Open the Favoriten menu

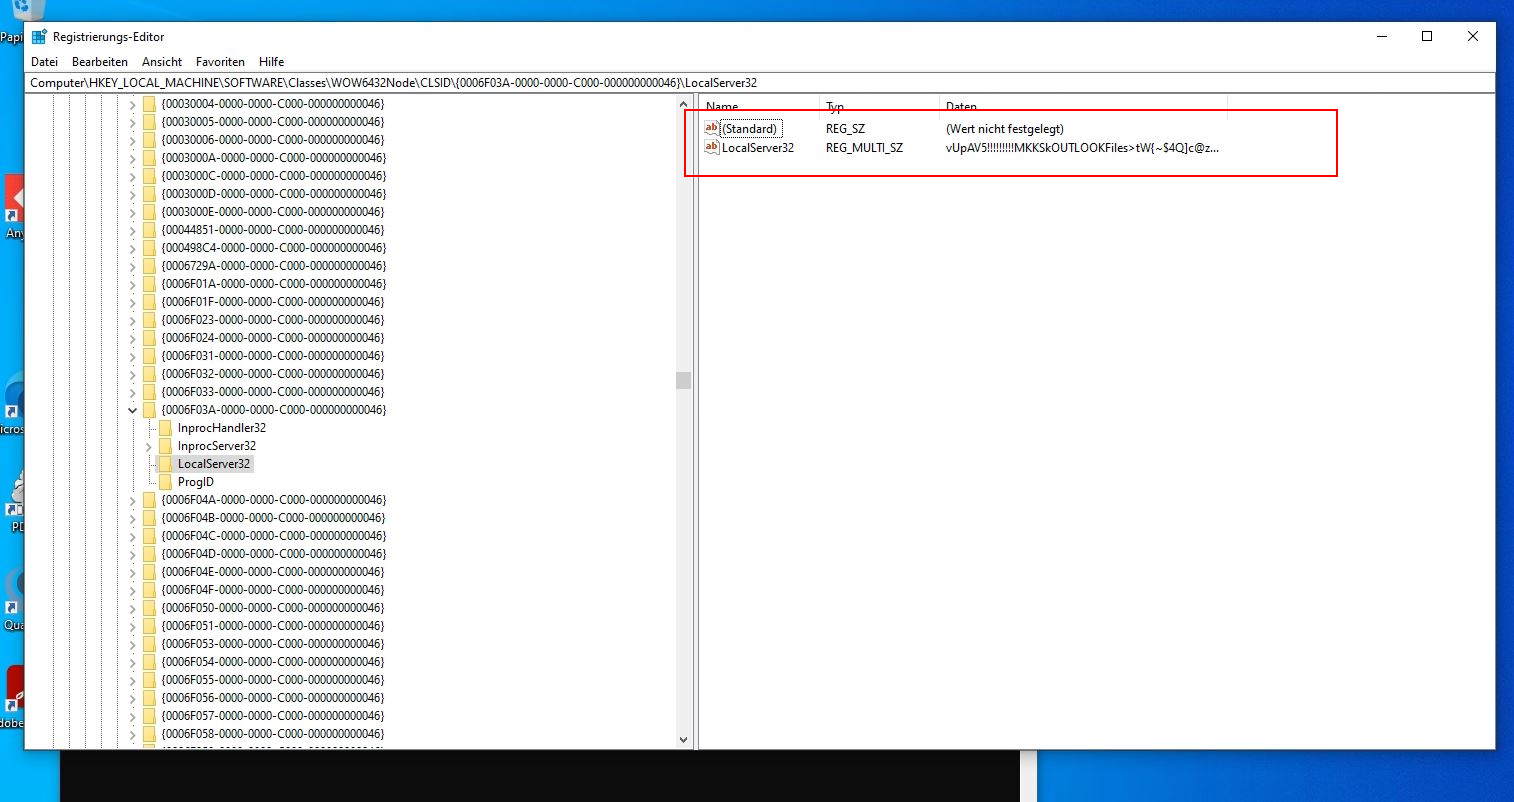pos(219,62)
